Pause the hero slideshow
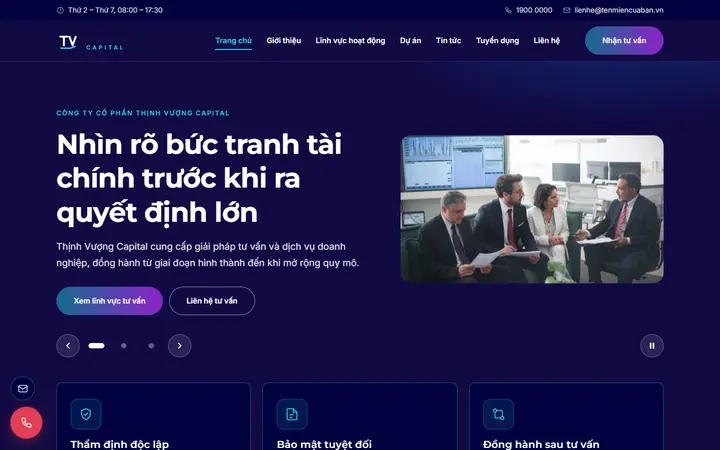 pyautogui.click(x=652, y=346)
